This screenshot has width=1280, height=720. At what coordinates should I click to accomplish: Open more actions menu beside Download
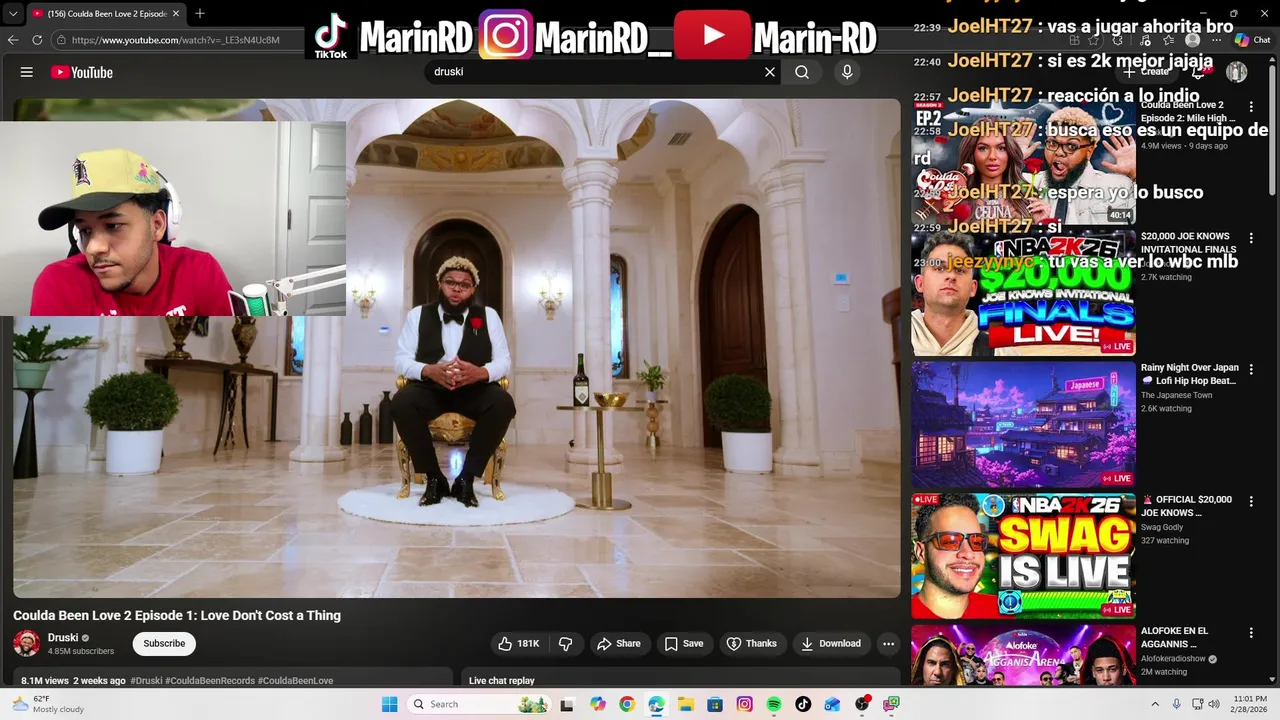[x=888, y=644]
